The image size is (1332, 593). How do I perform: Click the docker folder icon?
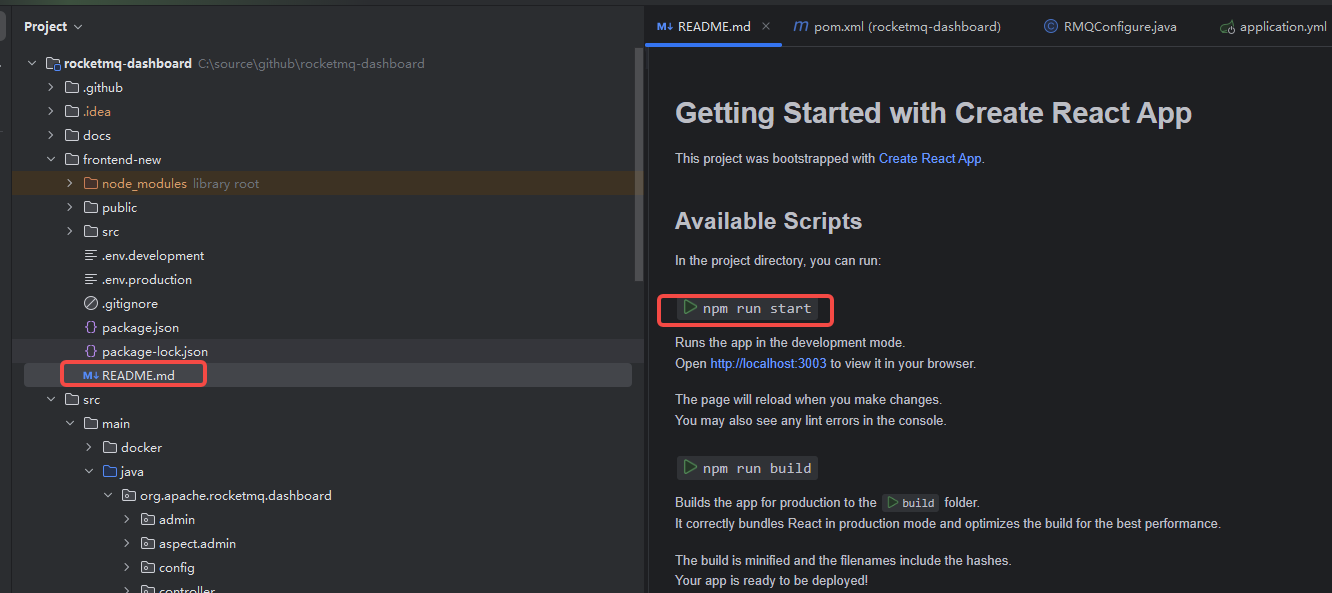[x=110, y=447]
